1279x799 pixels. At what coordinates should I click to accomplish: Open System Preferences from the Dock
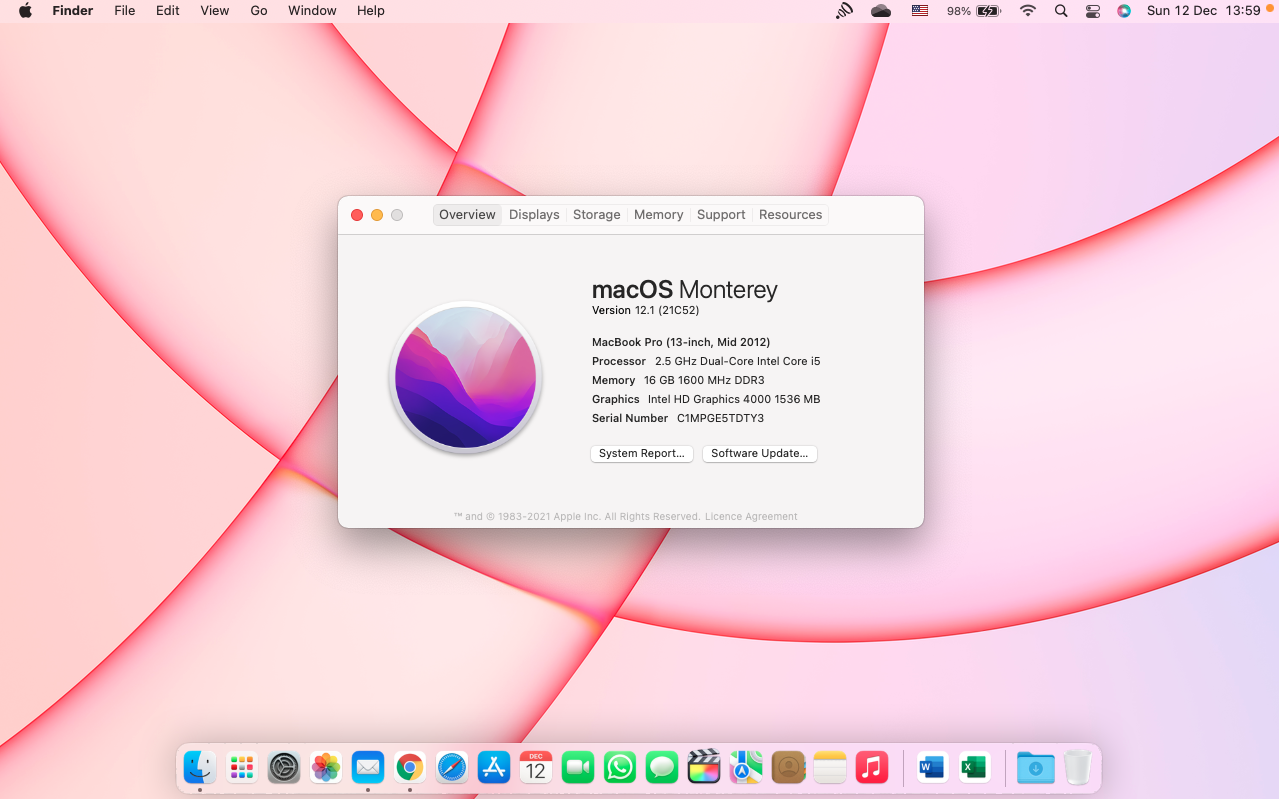[x=284, y=767]
